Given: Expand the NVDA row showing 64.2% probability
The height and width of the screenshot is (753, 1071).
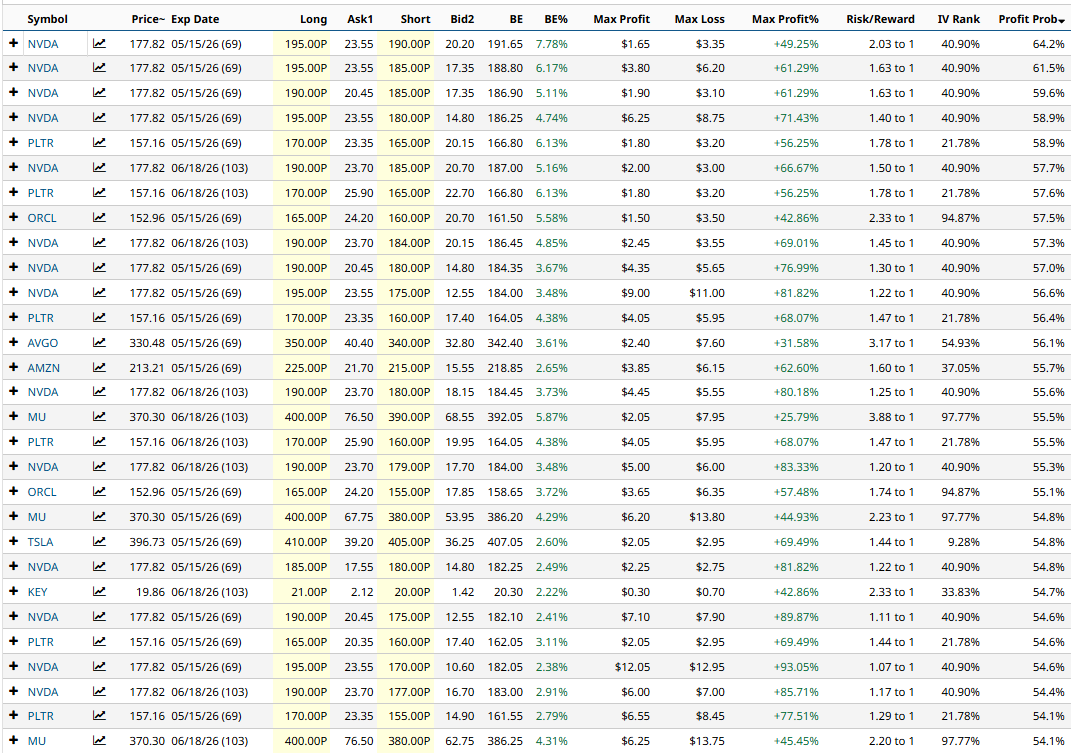Looking at the screenshot, I should tap(13, 44).
